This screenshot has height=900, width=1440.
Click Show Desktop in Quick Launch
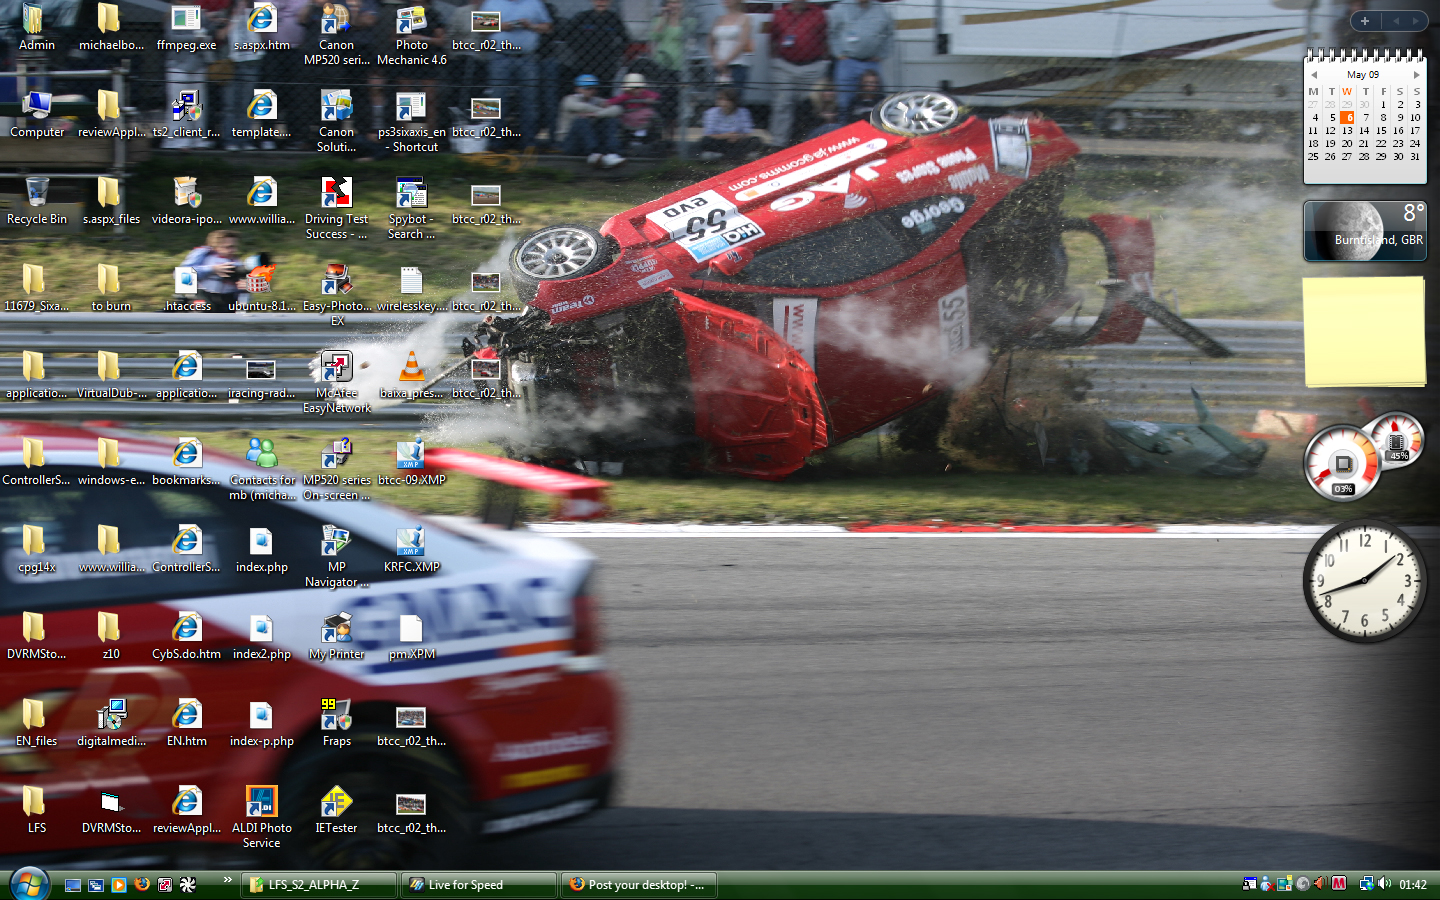pyautogui.click(x=73, y=885)
